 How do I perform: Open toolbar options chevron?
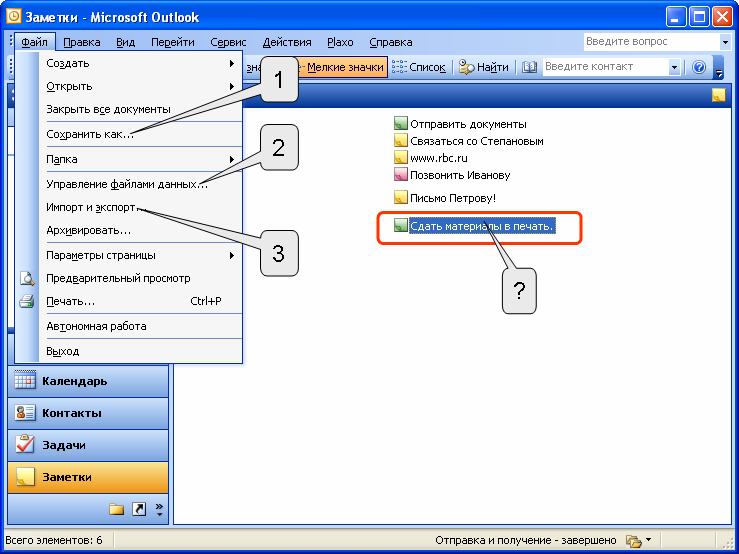(x=719, y=68)
